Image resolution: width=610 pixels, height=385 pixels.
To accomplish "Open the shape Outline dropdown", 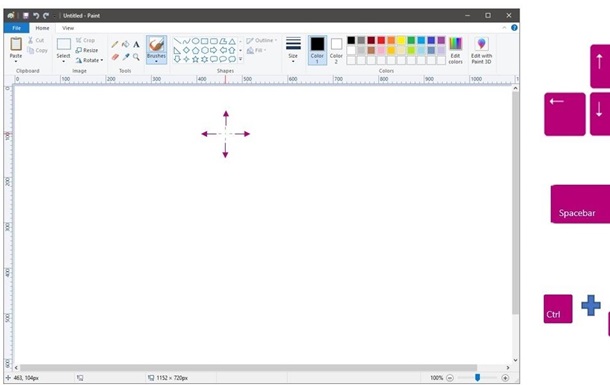I will tap(261, 40).
